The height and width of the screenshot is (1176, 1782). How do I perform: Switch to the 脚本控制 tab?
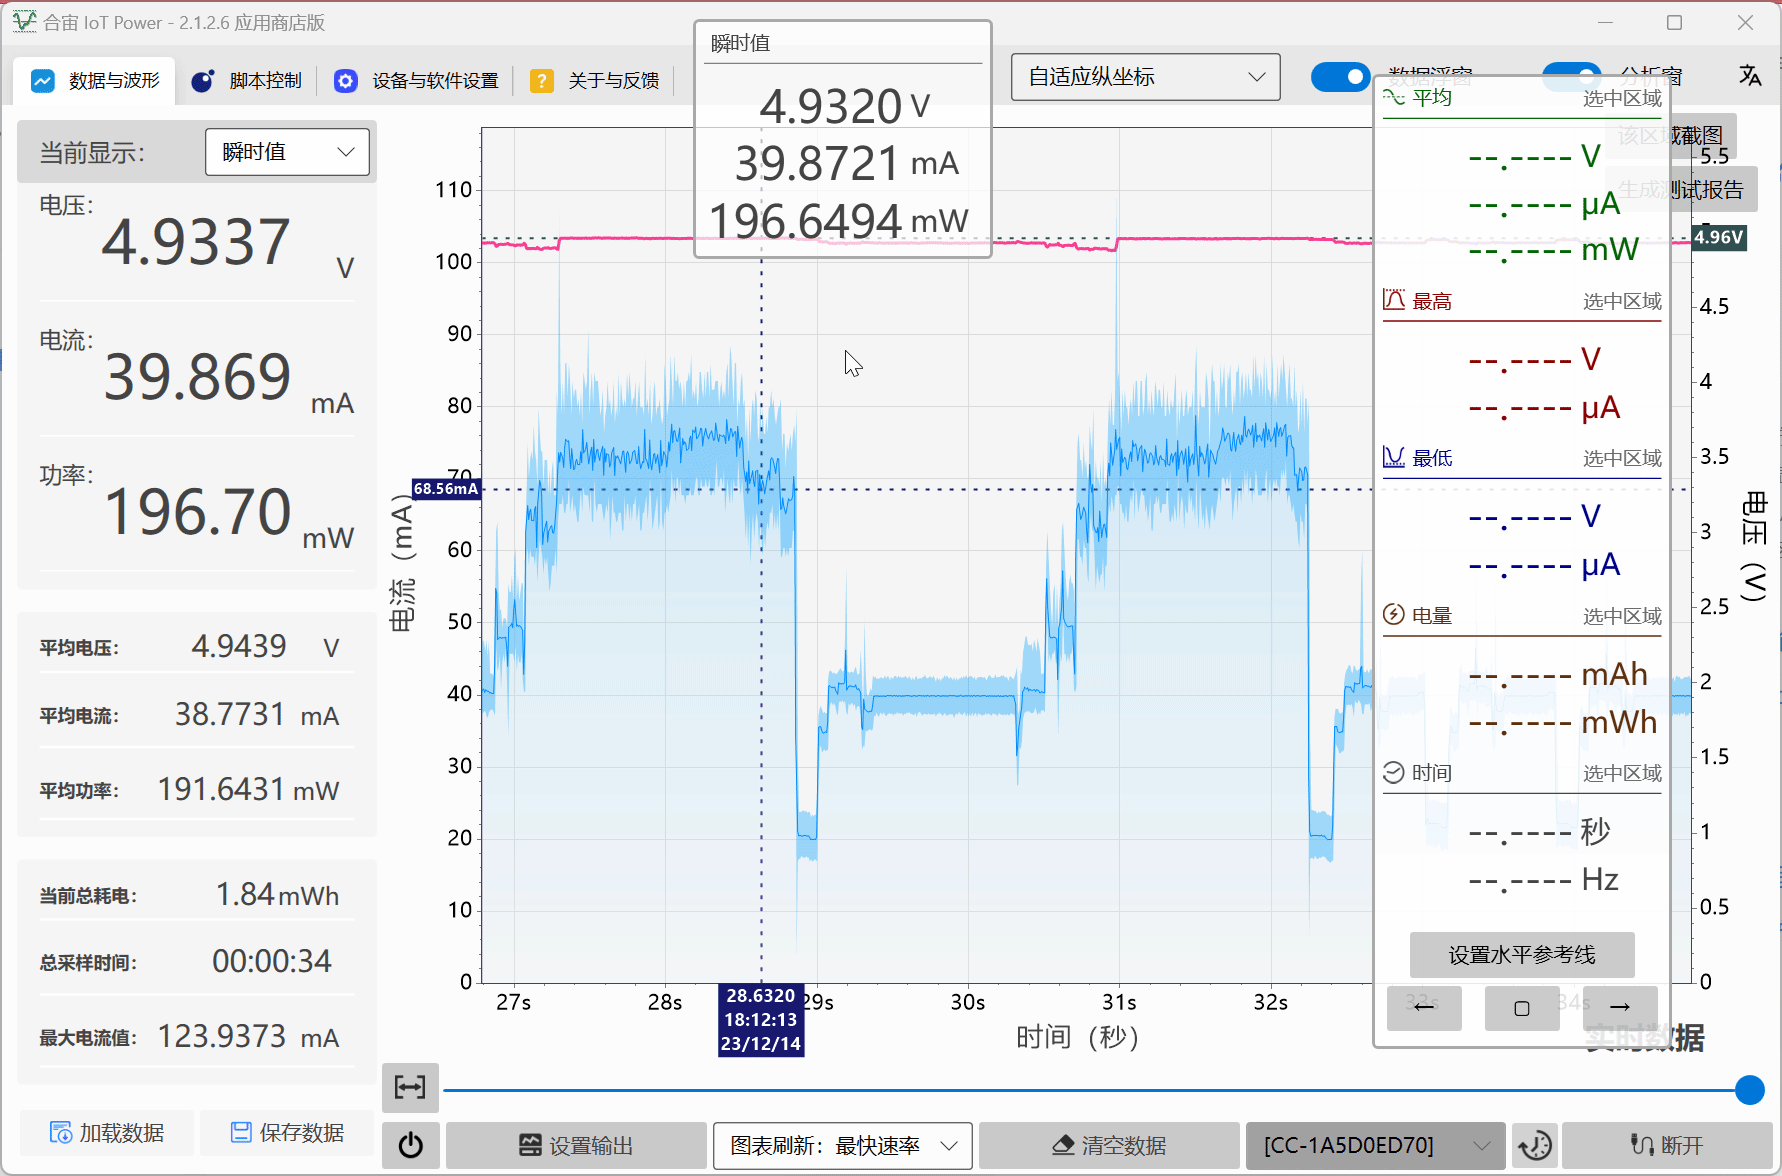point(247,81)
